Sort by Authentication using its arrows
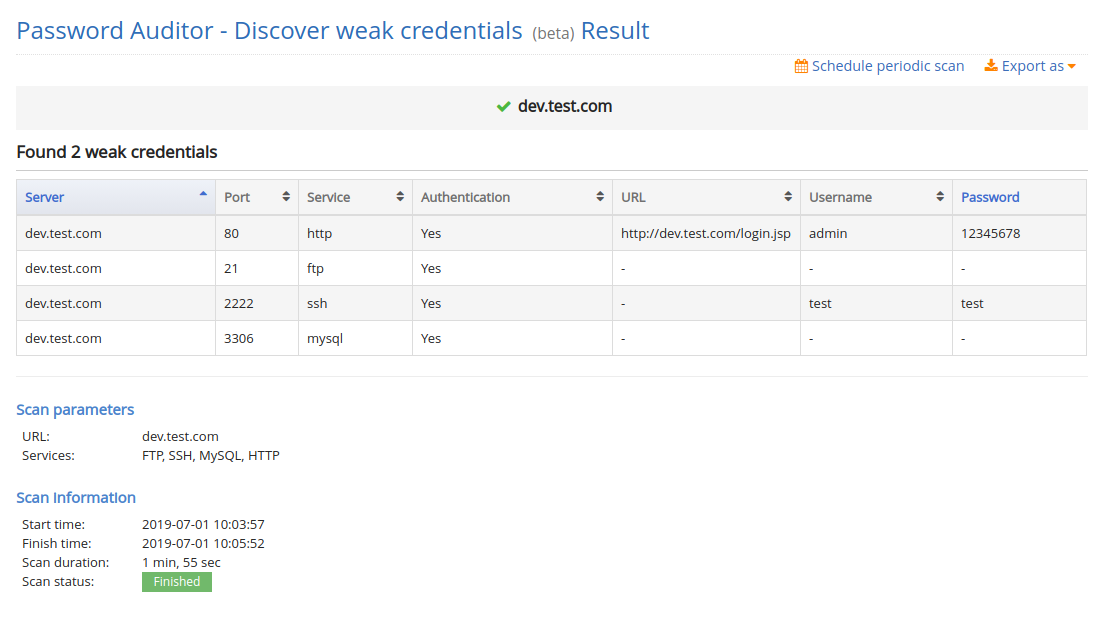The image size is (1116, 621). click(600, 197)
